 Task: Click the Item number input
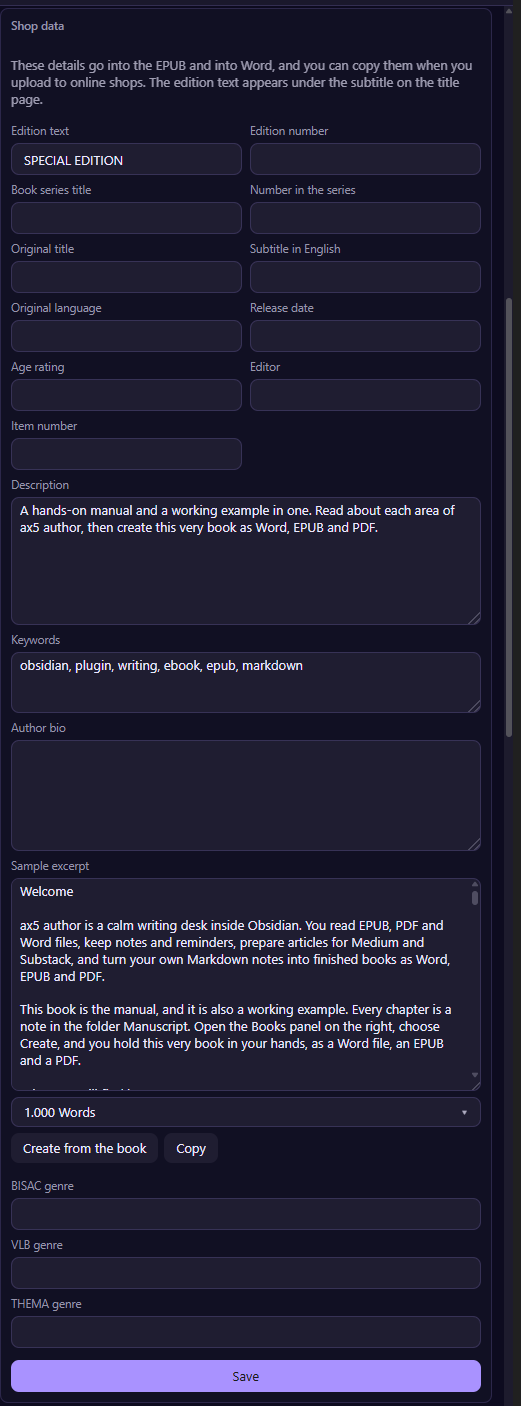pos(126,454)
